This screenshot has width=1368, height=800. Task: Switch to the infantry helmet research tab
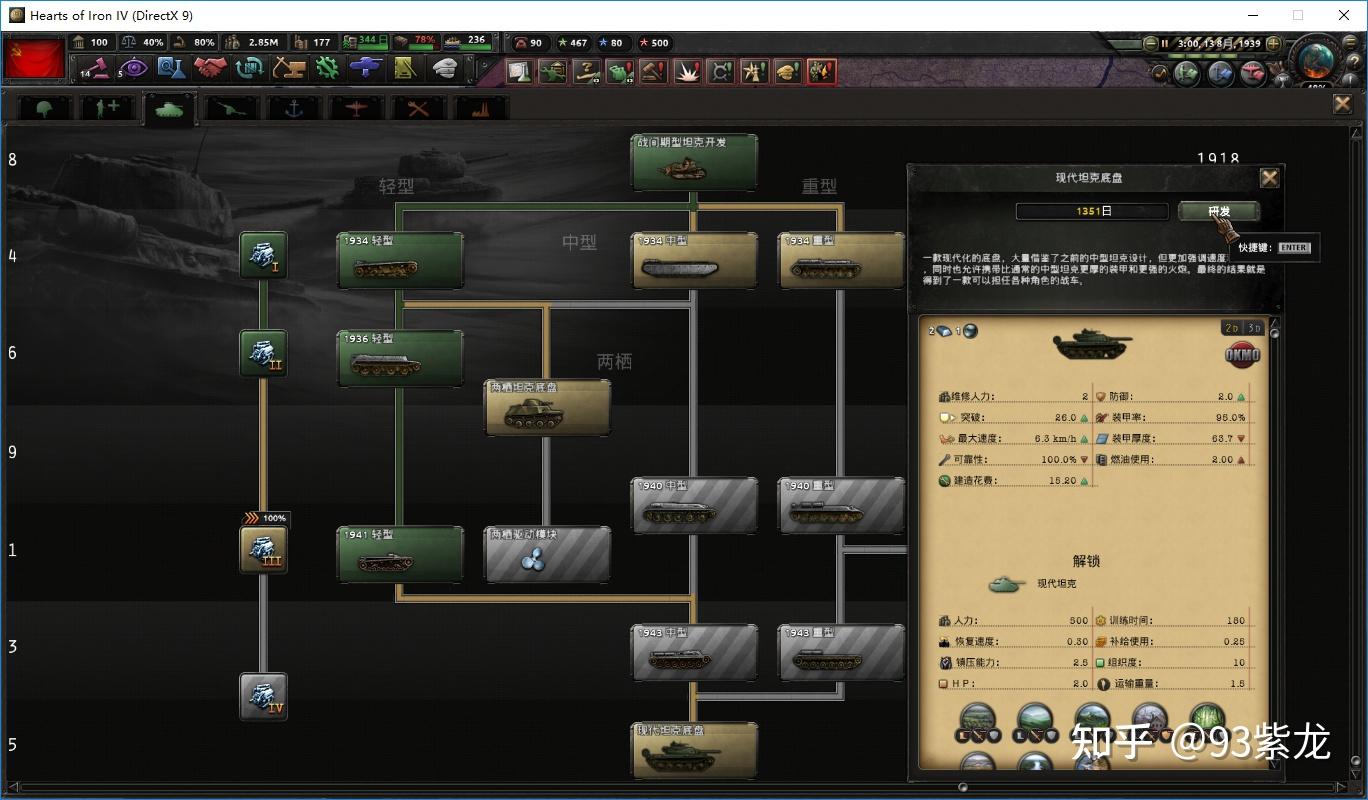pyautogui.click(x=45, y=107)
